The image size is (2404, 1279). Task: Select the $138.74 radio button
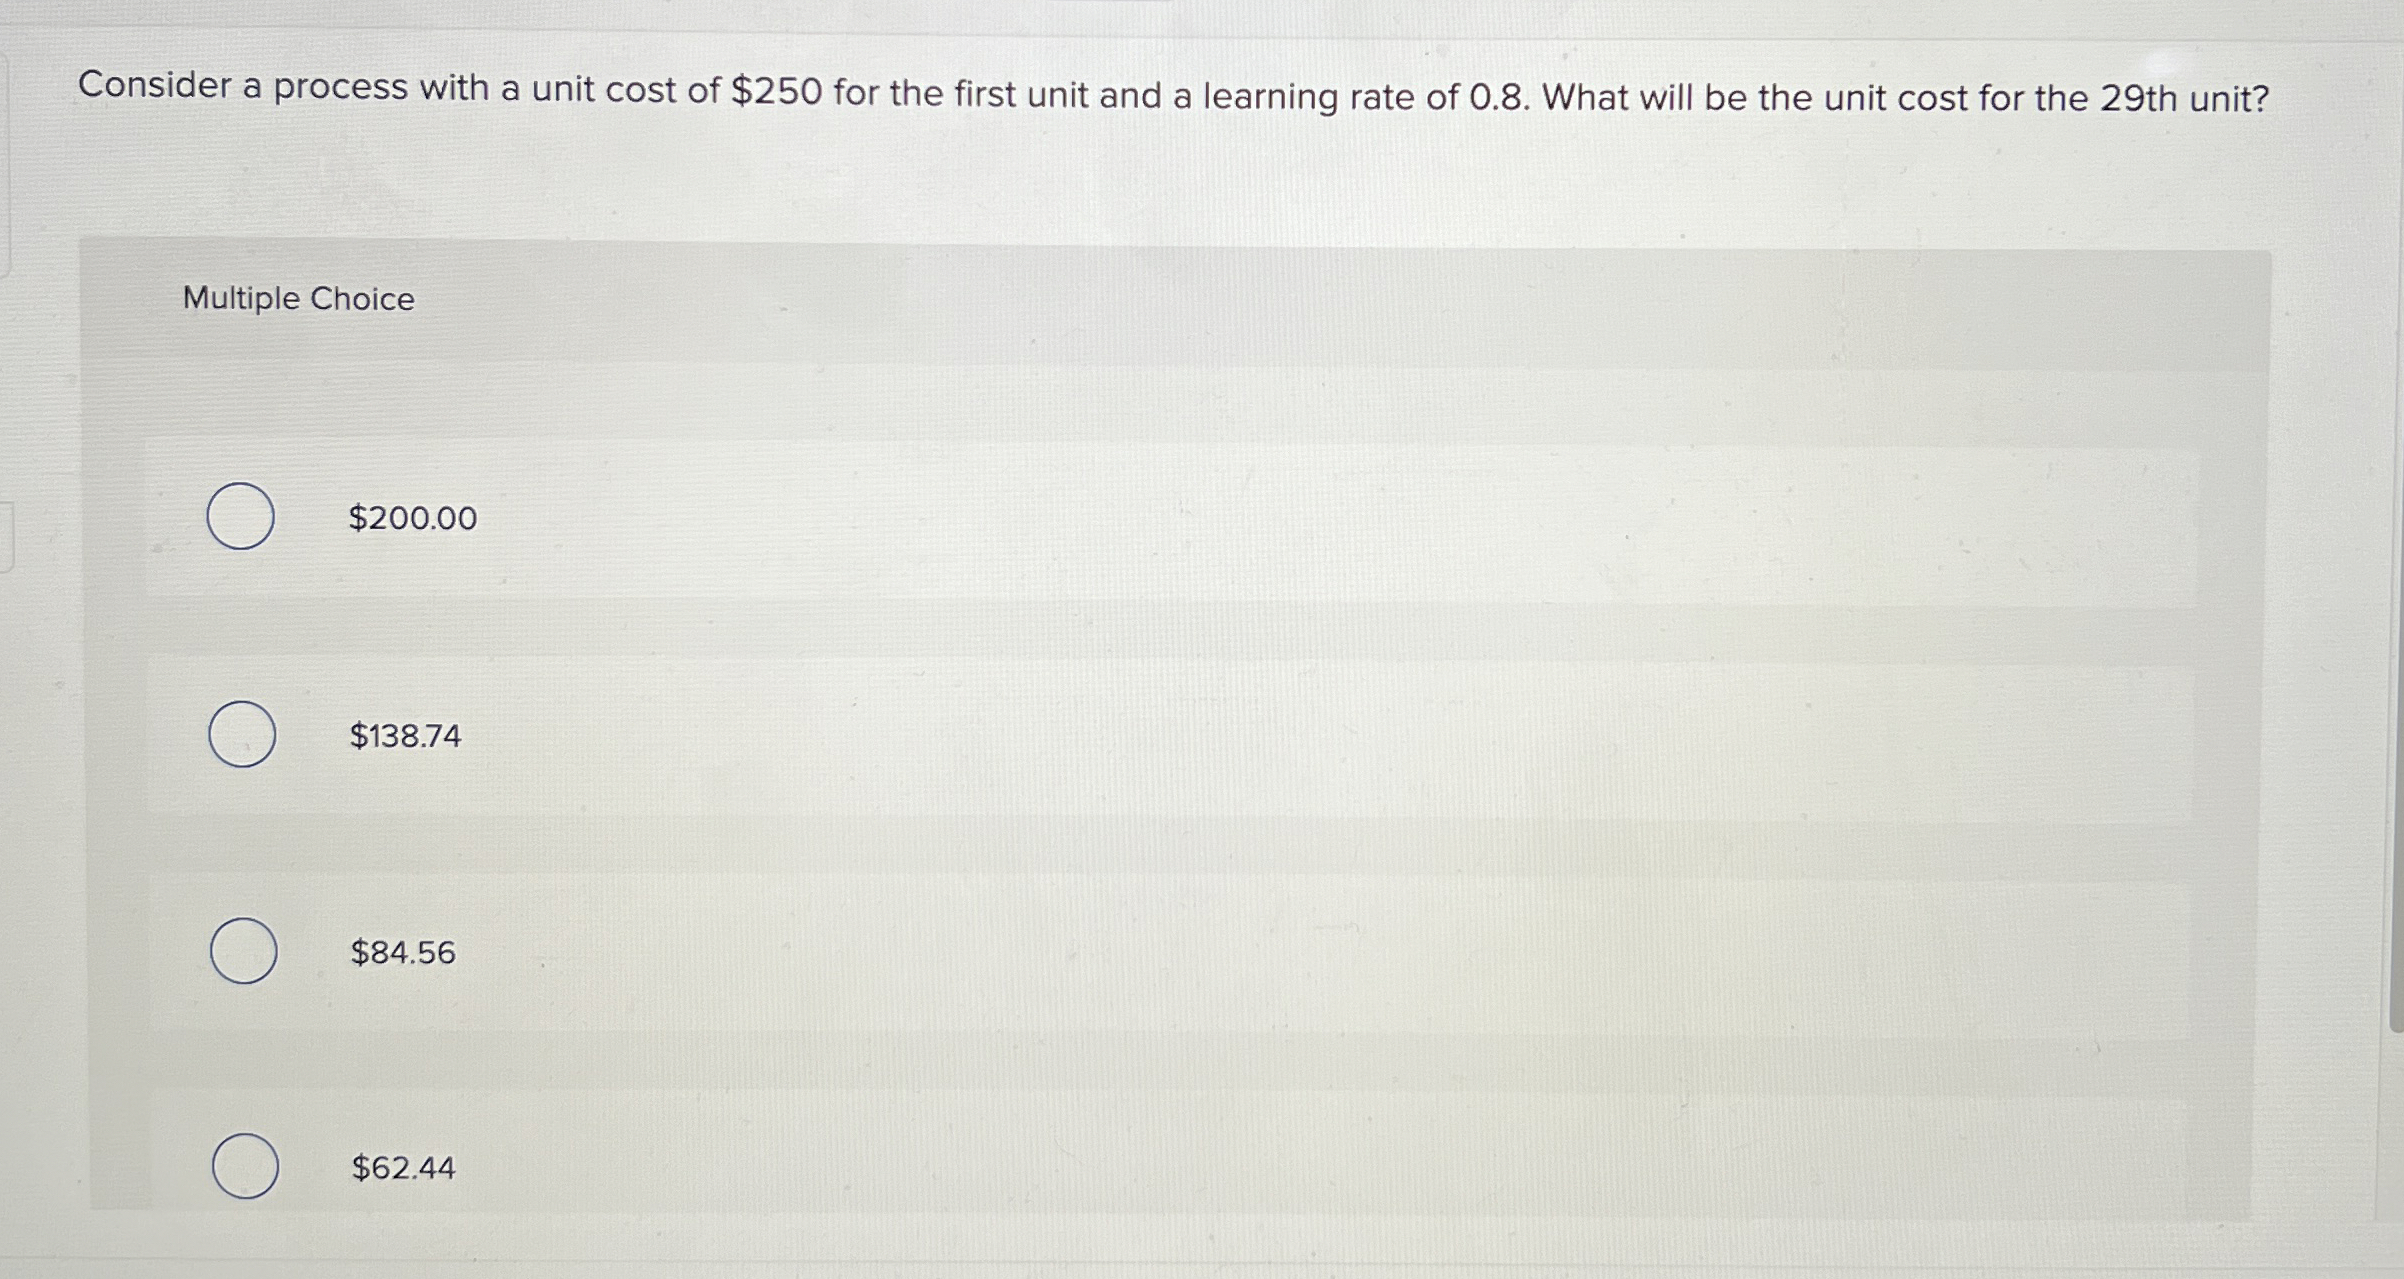[243, 736]
